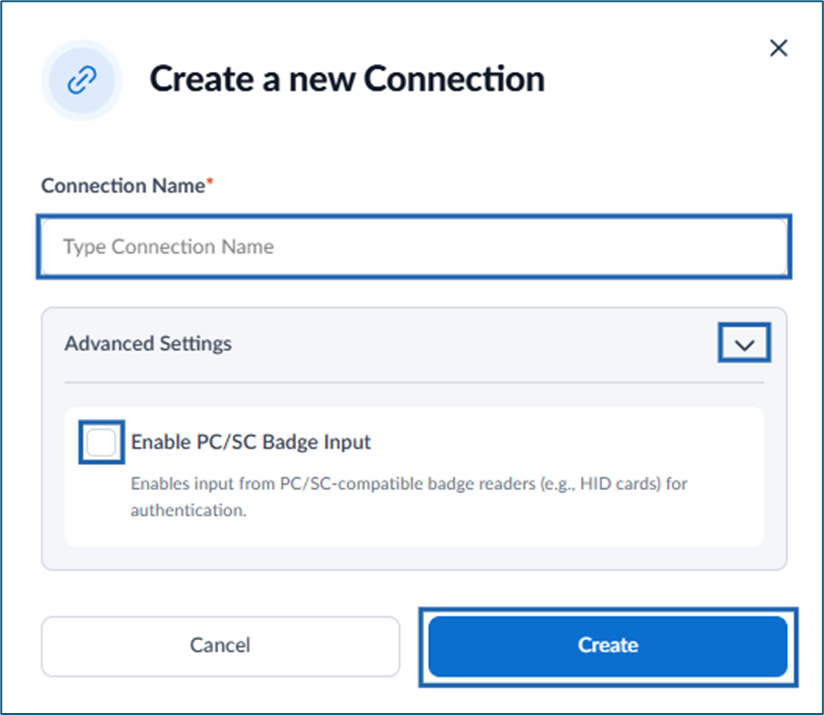Screen dimensions: 824x715
Task: Enable PC/SC Badge Input checkbox
Action: pyautogui.click(x=101, y=442)
